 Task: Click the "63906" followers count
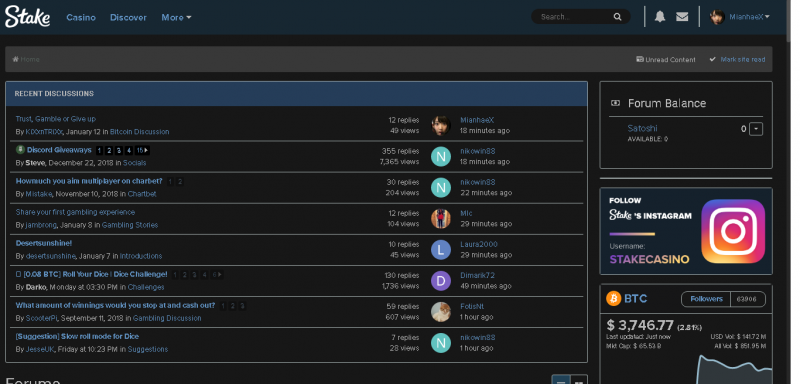[x=746, y=299]
